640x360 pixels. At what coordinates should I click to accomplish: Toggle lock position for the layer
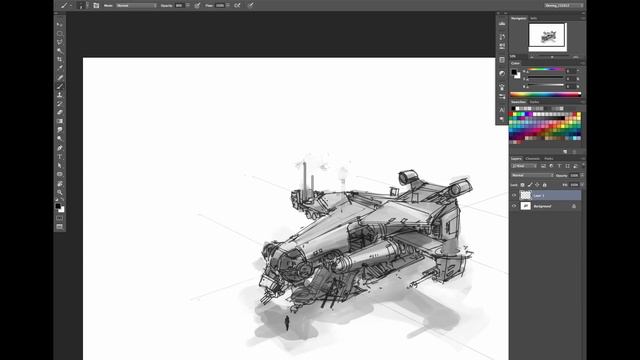[x=537, y=185]
